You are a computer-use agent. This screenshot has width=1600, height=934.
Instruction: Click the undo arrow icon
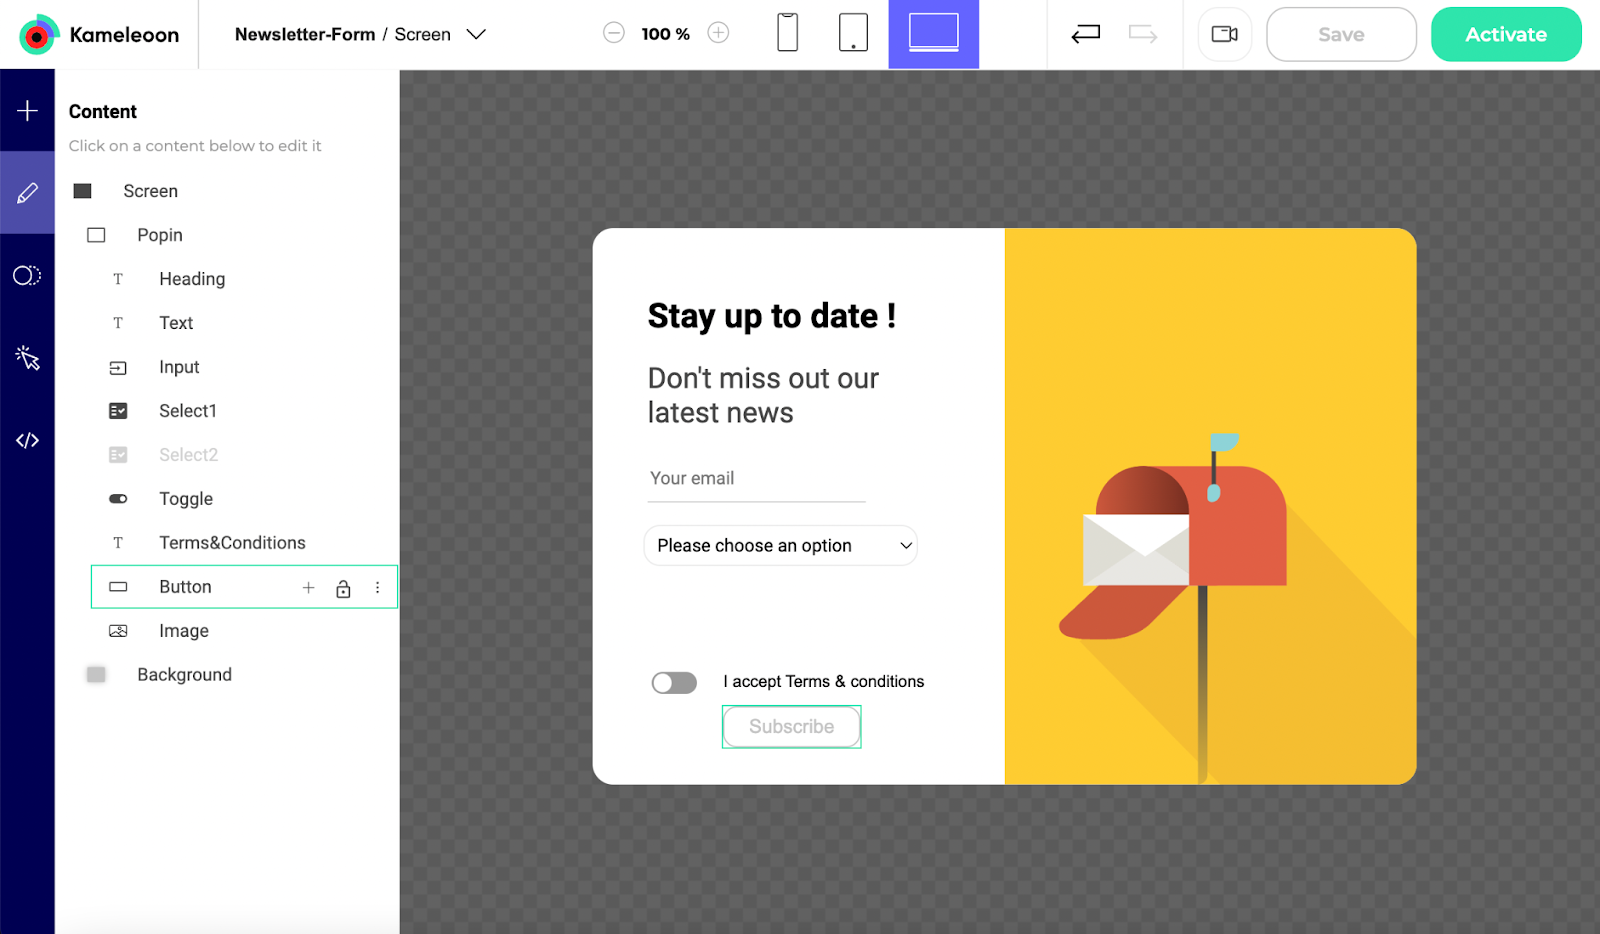pyautogui.click(x=1085, y=35)
